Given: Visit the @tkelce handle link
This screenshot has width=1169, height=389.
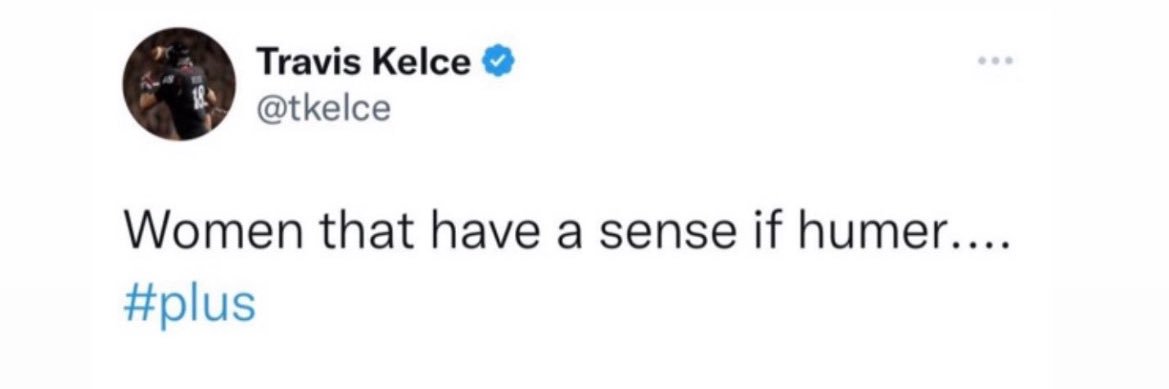Looking at the screenshot, I should point(324,110).
